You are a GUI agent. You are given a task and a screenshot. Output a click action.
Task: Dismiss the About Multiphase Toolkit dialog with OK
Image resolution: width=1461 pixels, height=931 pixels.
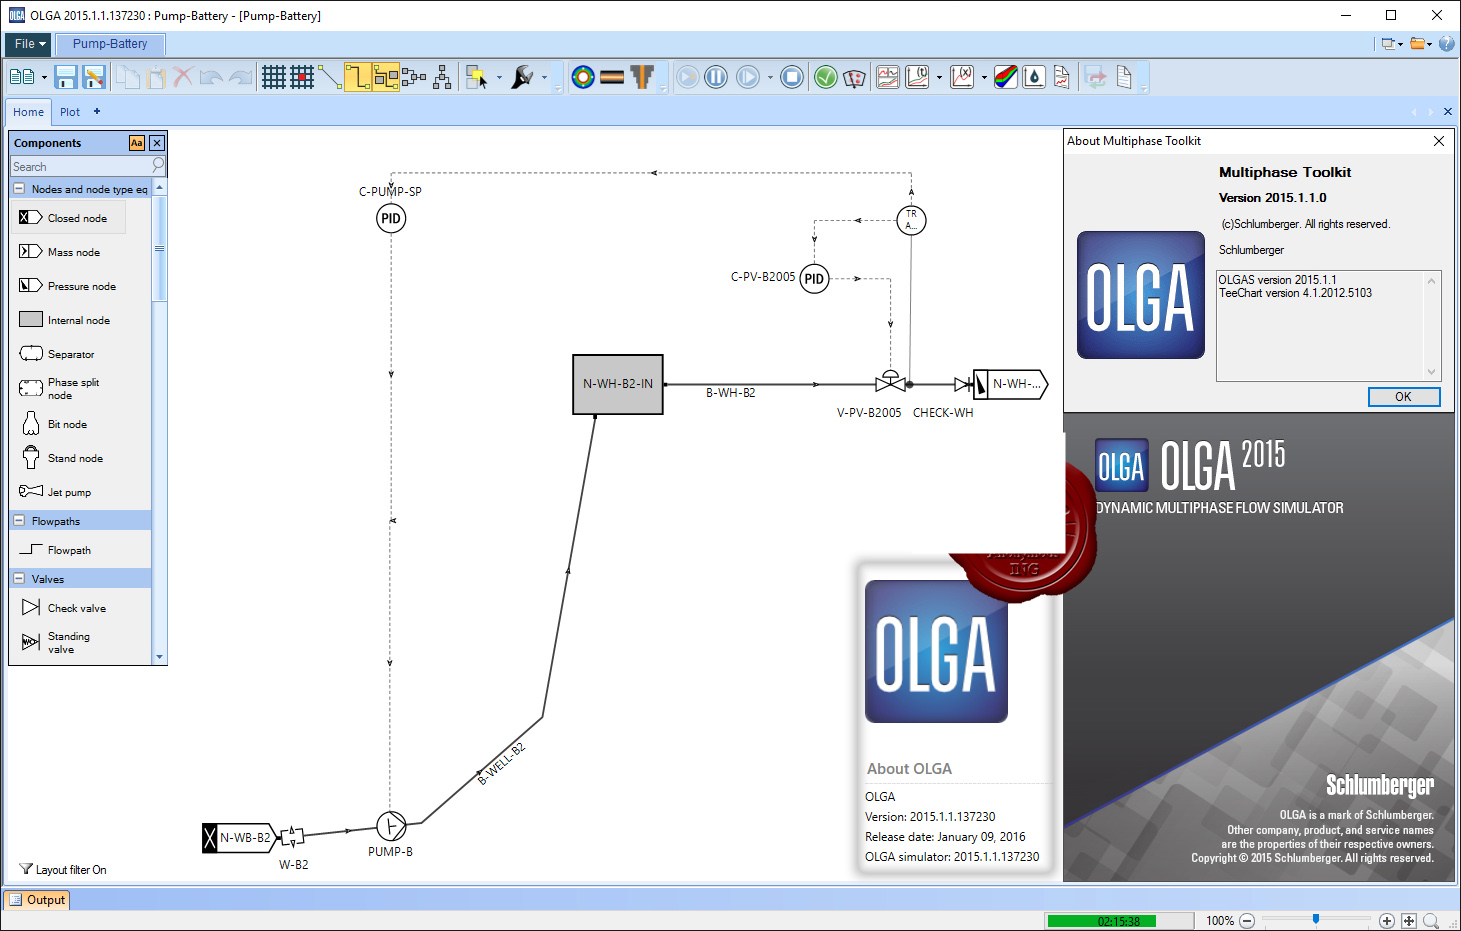(x=1404, y=397)
